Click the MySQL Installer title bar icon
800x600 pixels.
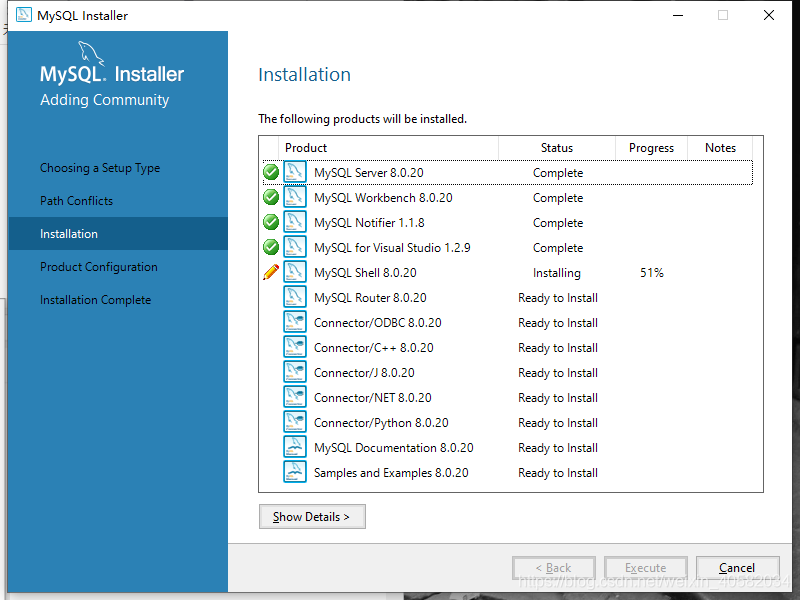point(23,15)
